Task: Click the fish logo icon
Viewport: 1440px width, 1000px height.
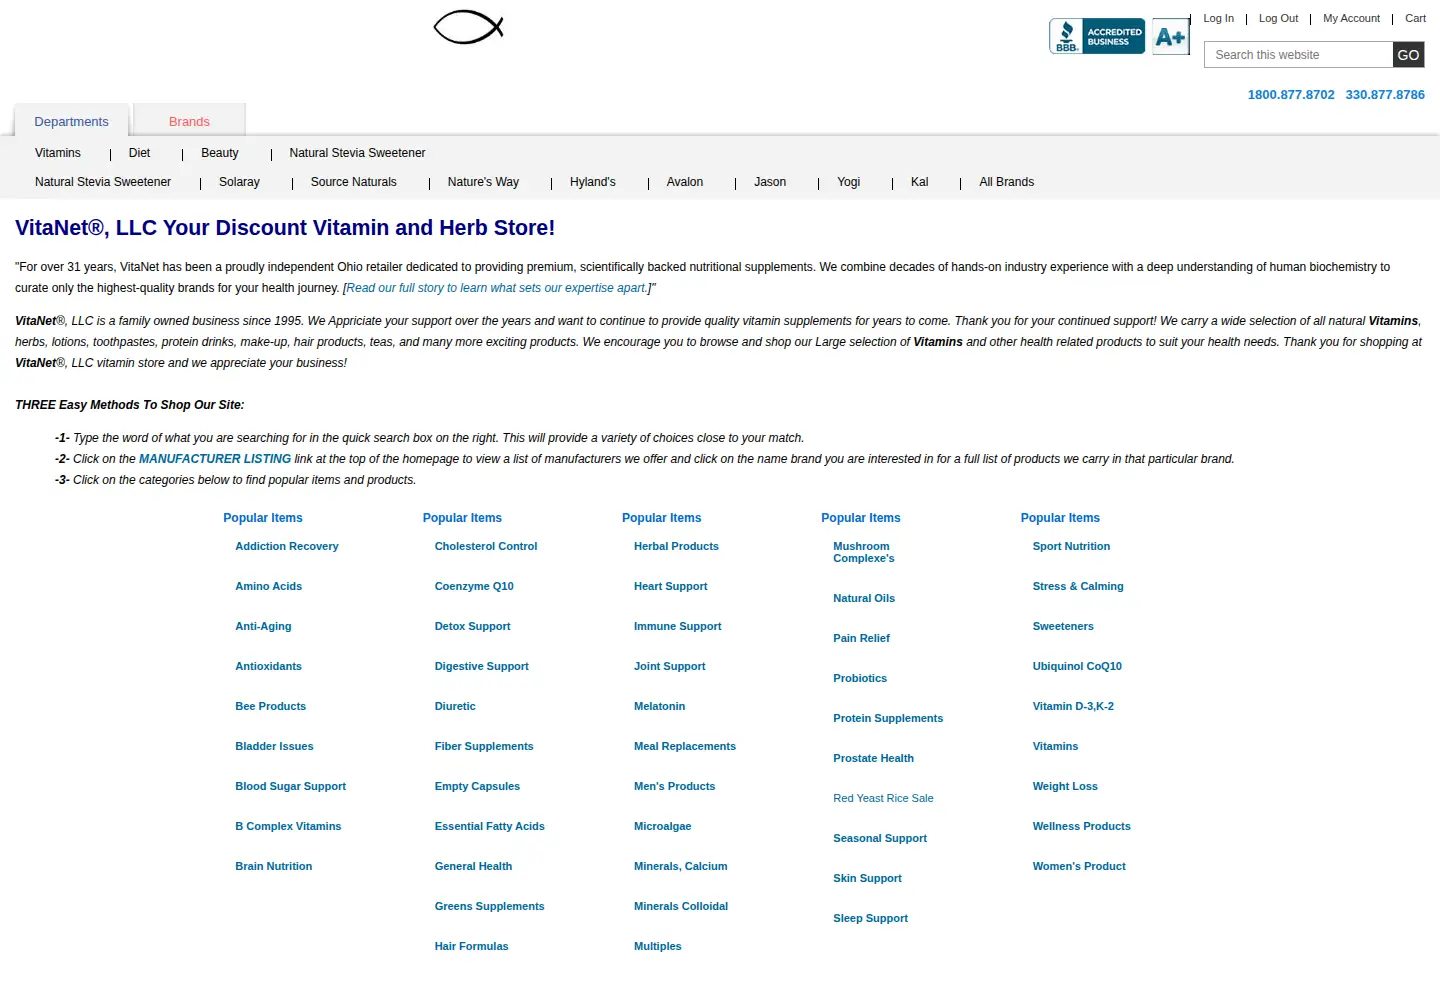Action: pos(468,27)
